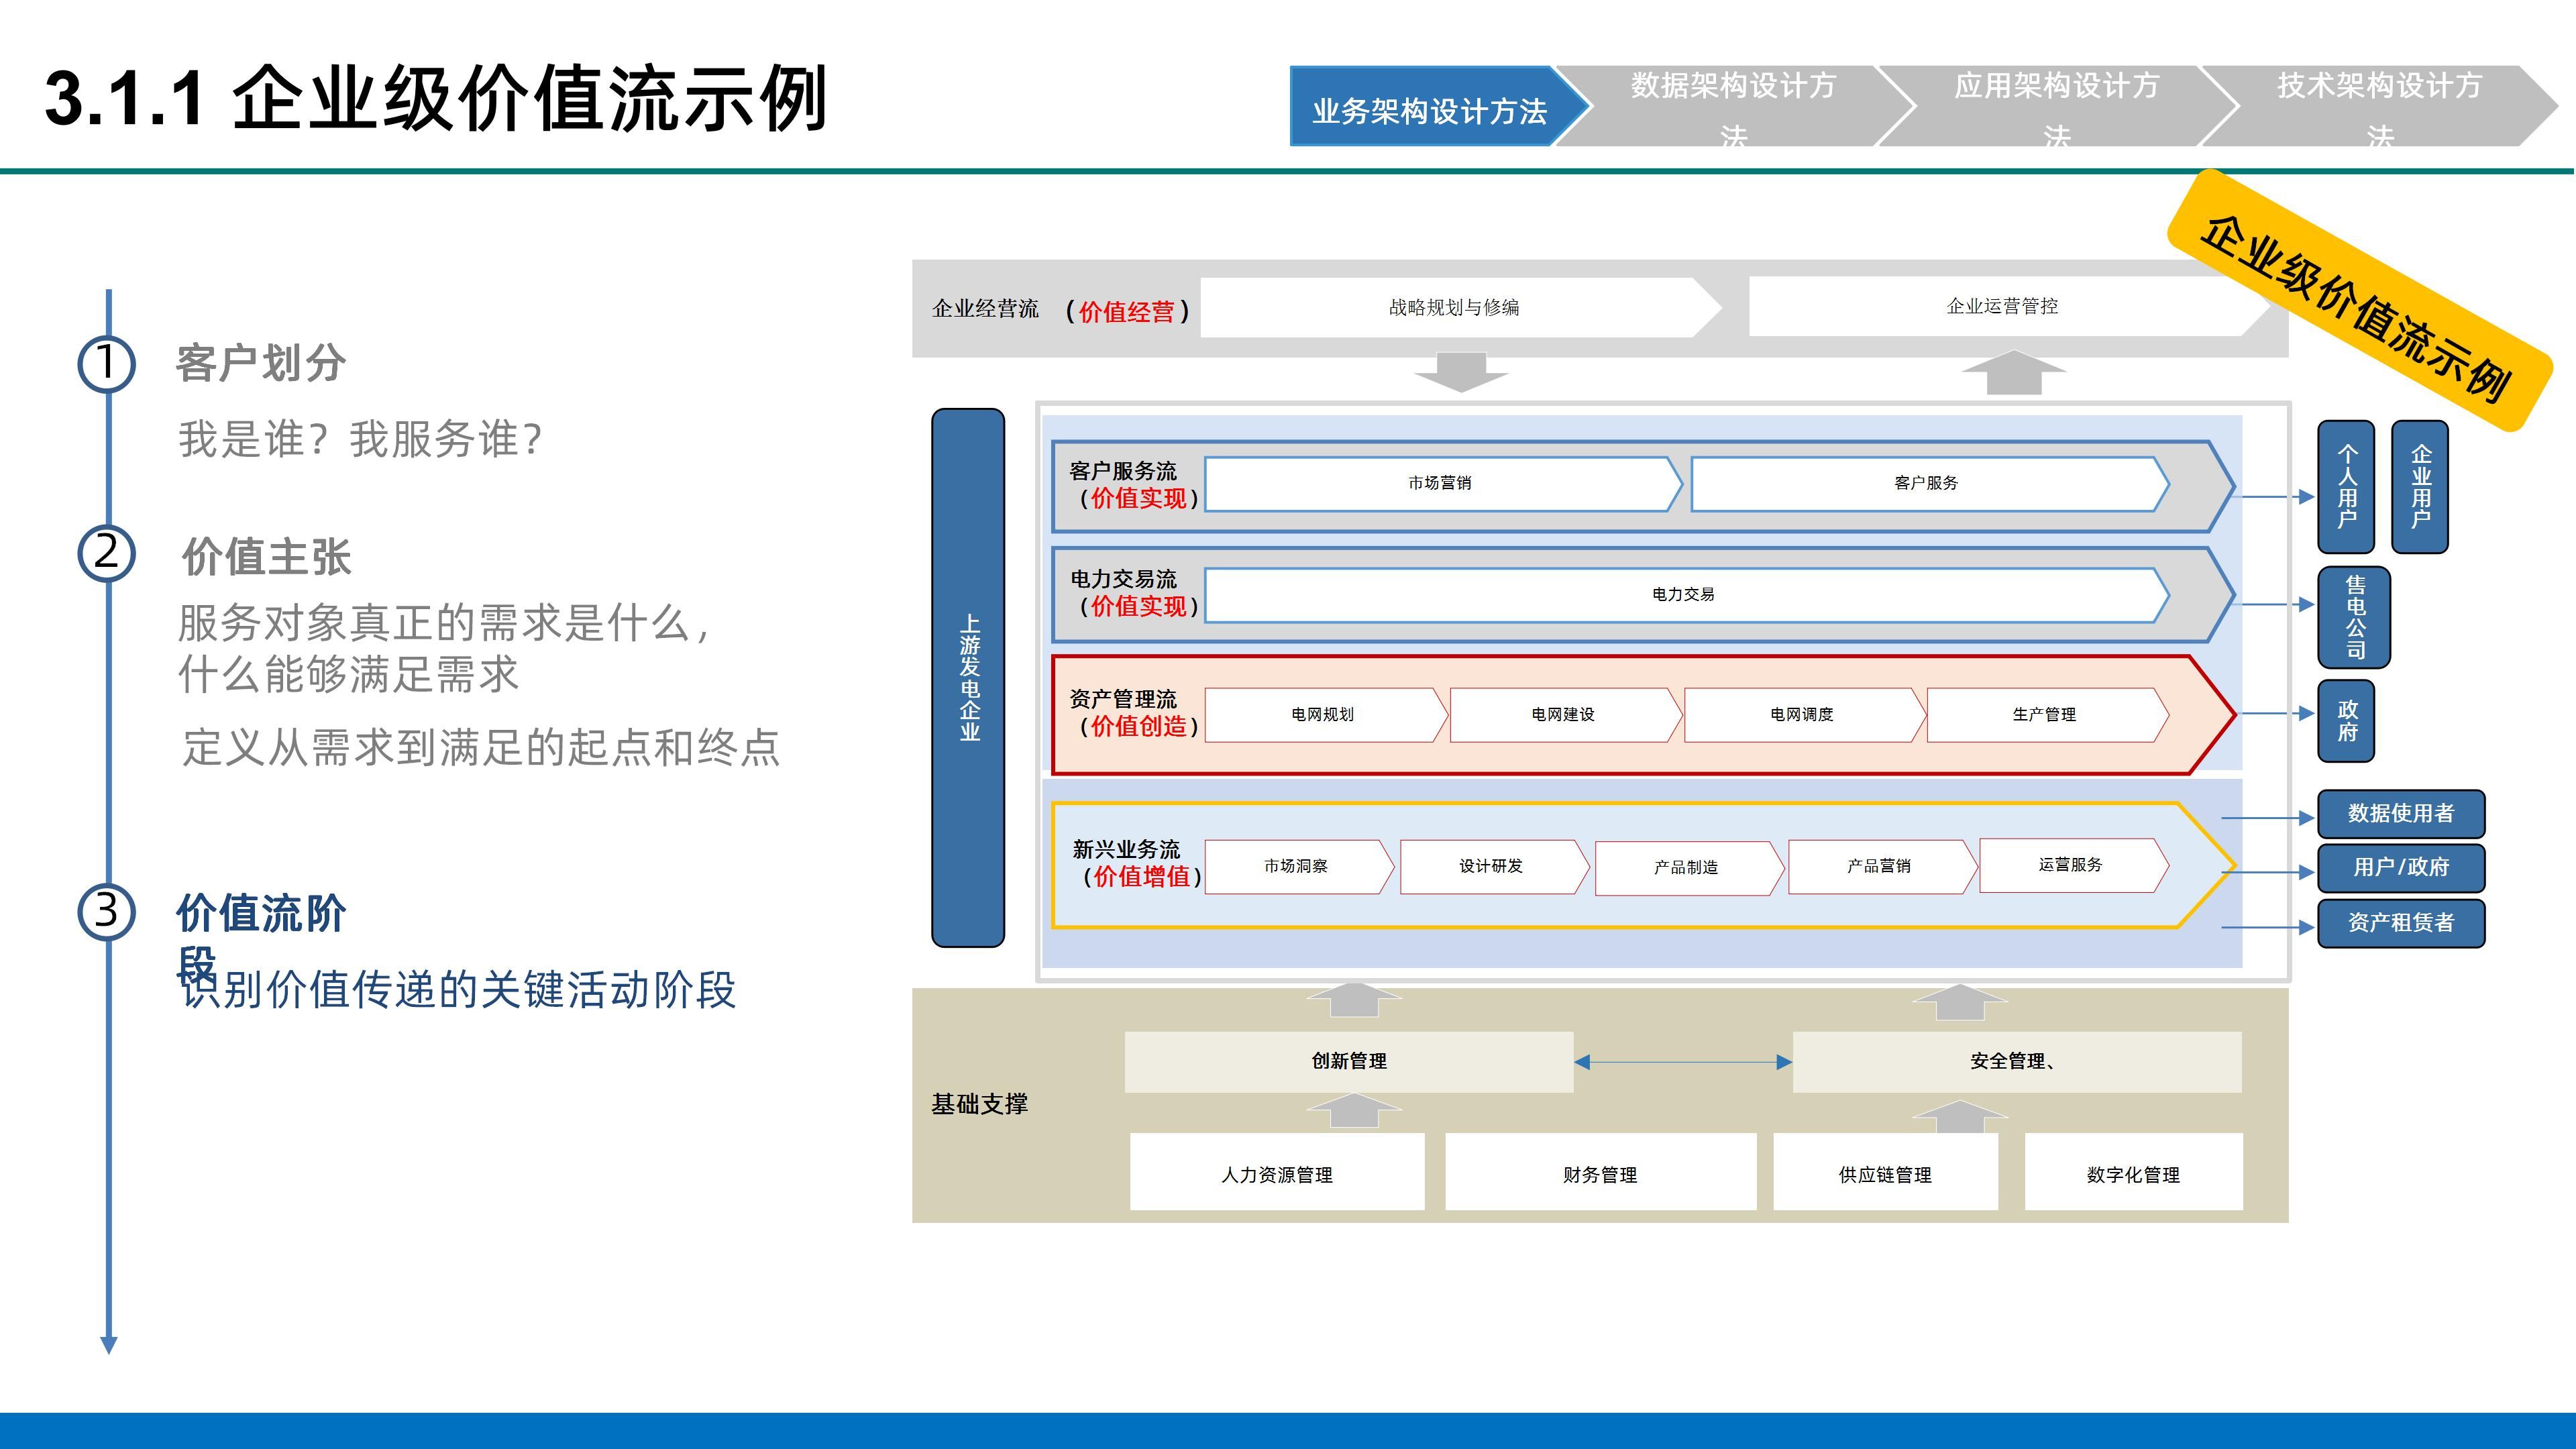2576x1449 pixels.
Task: Select the 价值主张 heading
Action: point(266,557)
